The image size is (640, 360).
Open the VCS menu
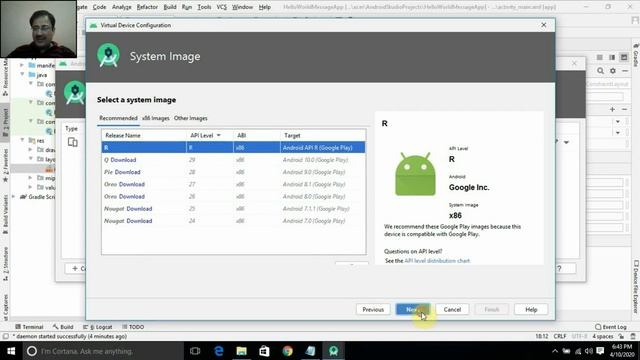pos(222,7)
